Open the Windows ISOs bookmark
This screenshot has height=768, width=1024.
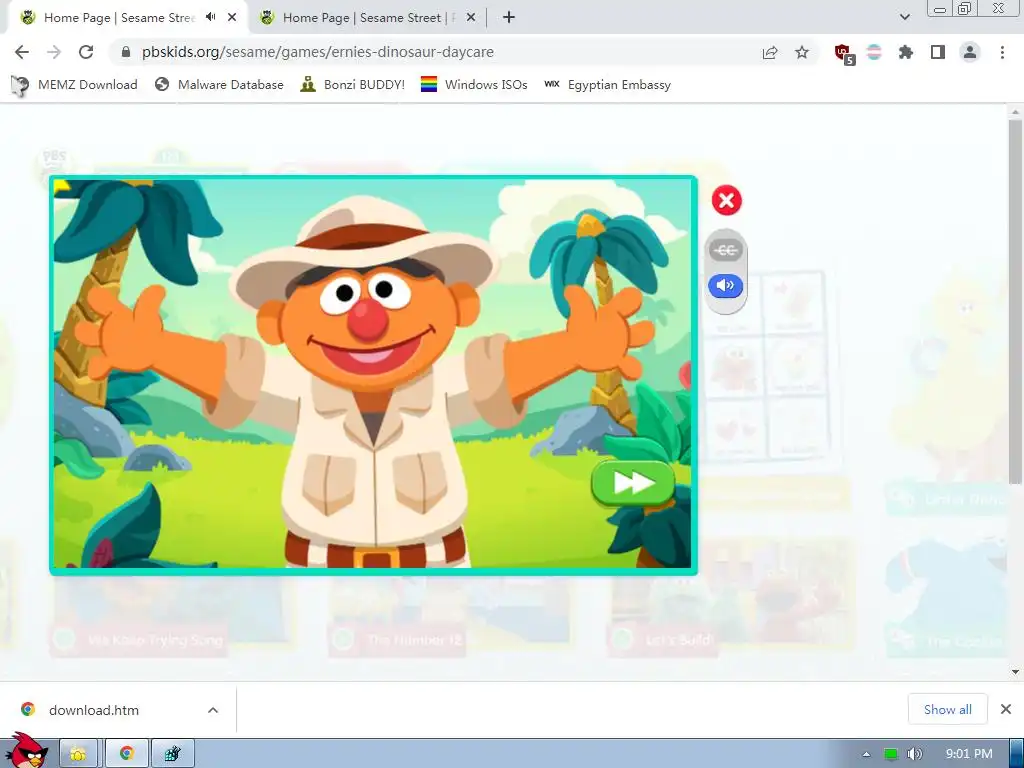point(474,85)
